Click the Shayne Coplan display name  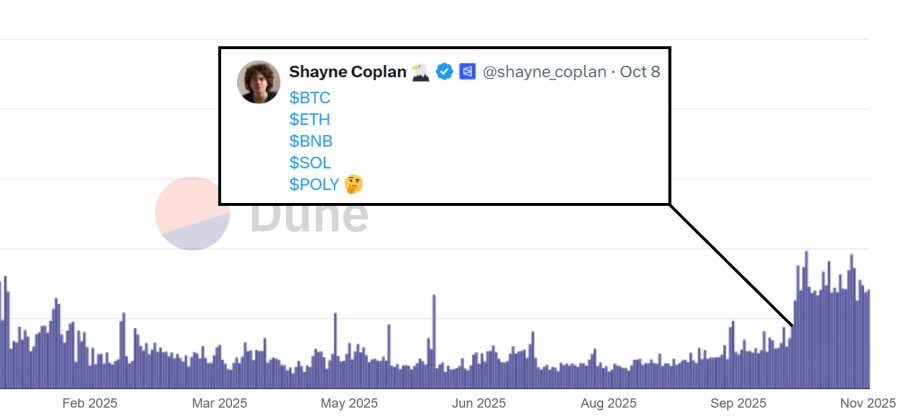348,72
